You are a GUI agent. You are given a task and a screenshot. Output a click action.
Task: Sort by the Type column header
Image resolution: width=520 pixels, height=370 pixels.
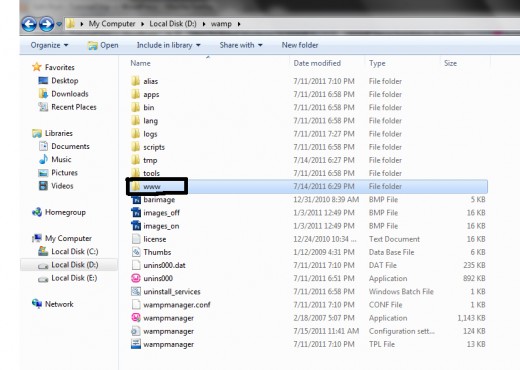(x=377, y=63)
